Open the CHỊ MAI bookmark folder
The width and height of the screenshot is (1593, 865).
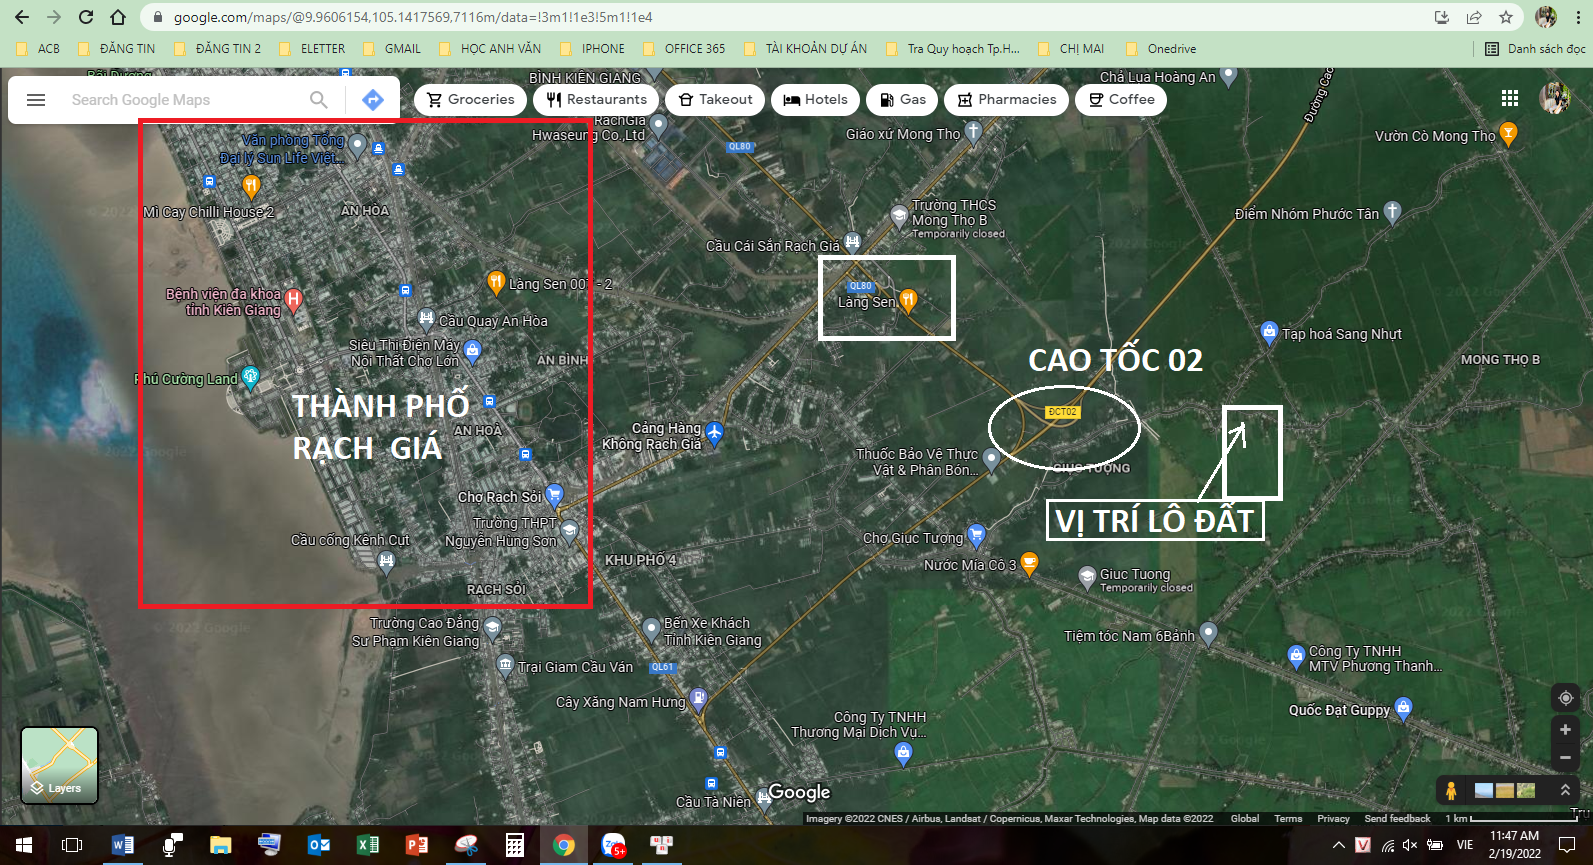point(1071,48)
